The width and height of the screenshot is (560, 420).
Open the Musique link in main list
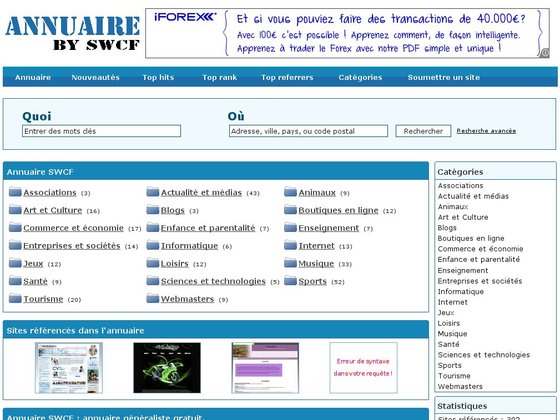(x=316, y=264)
